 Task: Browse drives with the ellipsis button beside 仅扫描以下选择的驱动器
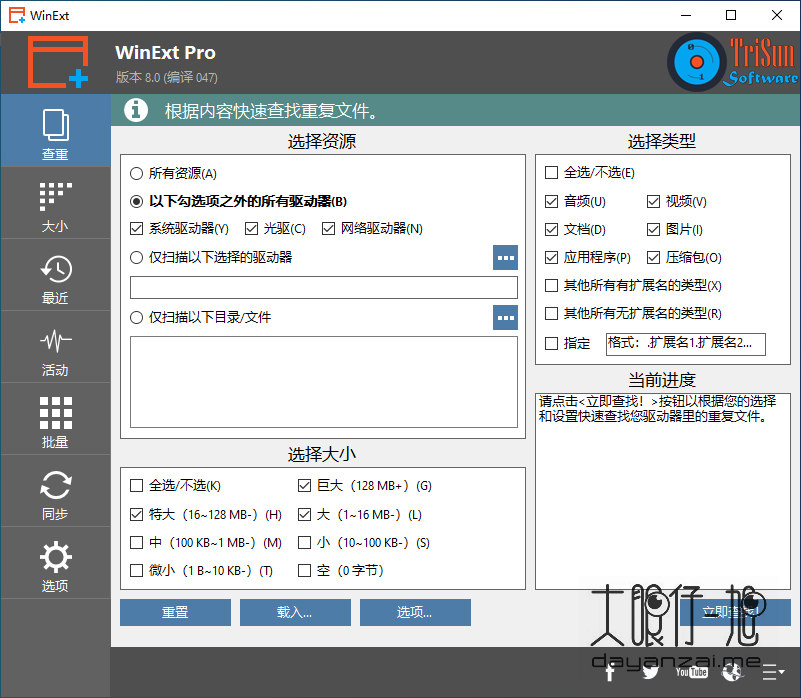click(x=505, y=258)
